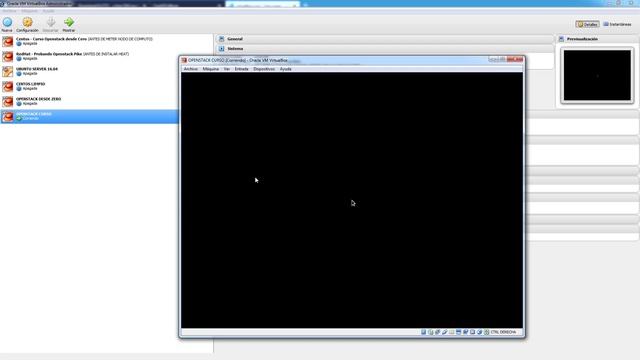This screenshot has height=360, width=640.
Task: Open Configuración gear icon in the toolbar
Action: (27, 22)
